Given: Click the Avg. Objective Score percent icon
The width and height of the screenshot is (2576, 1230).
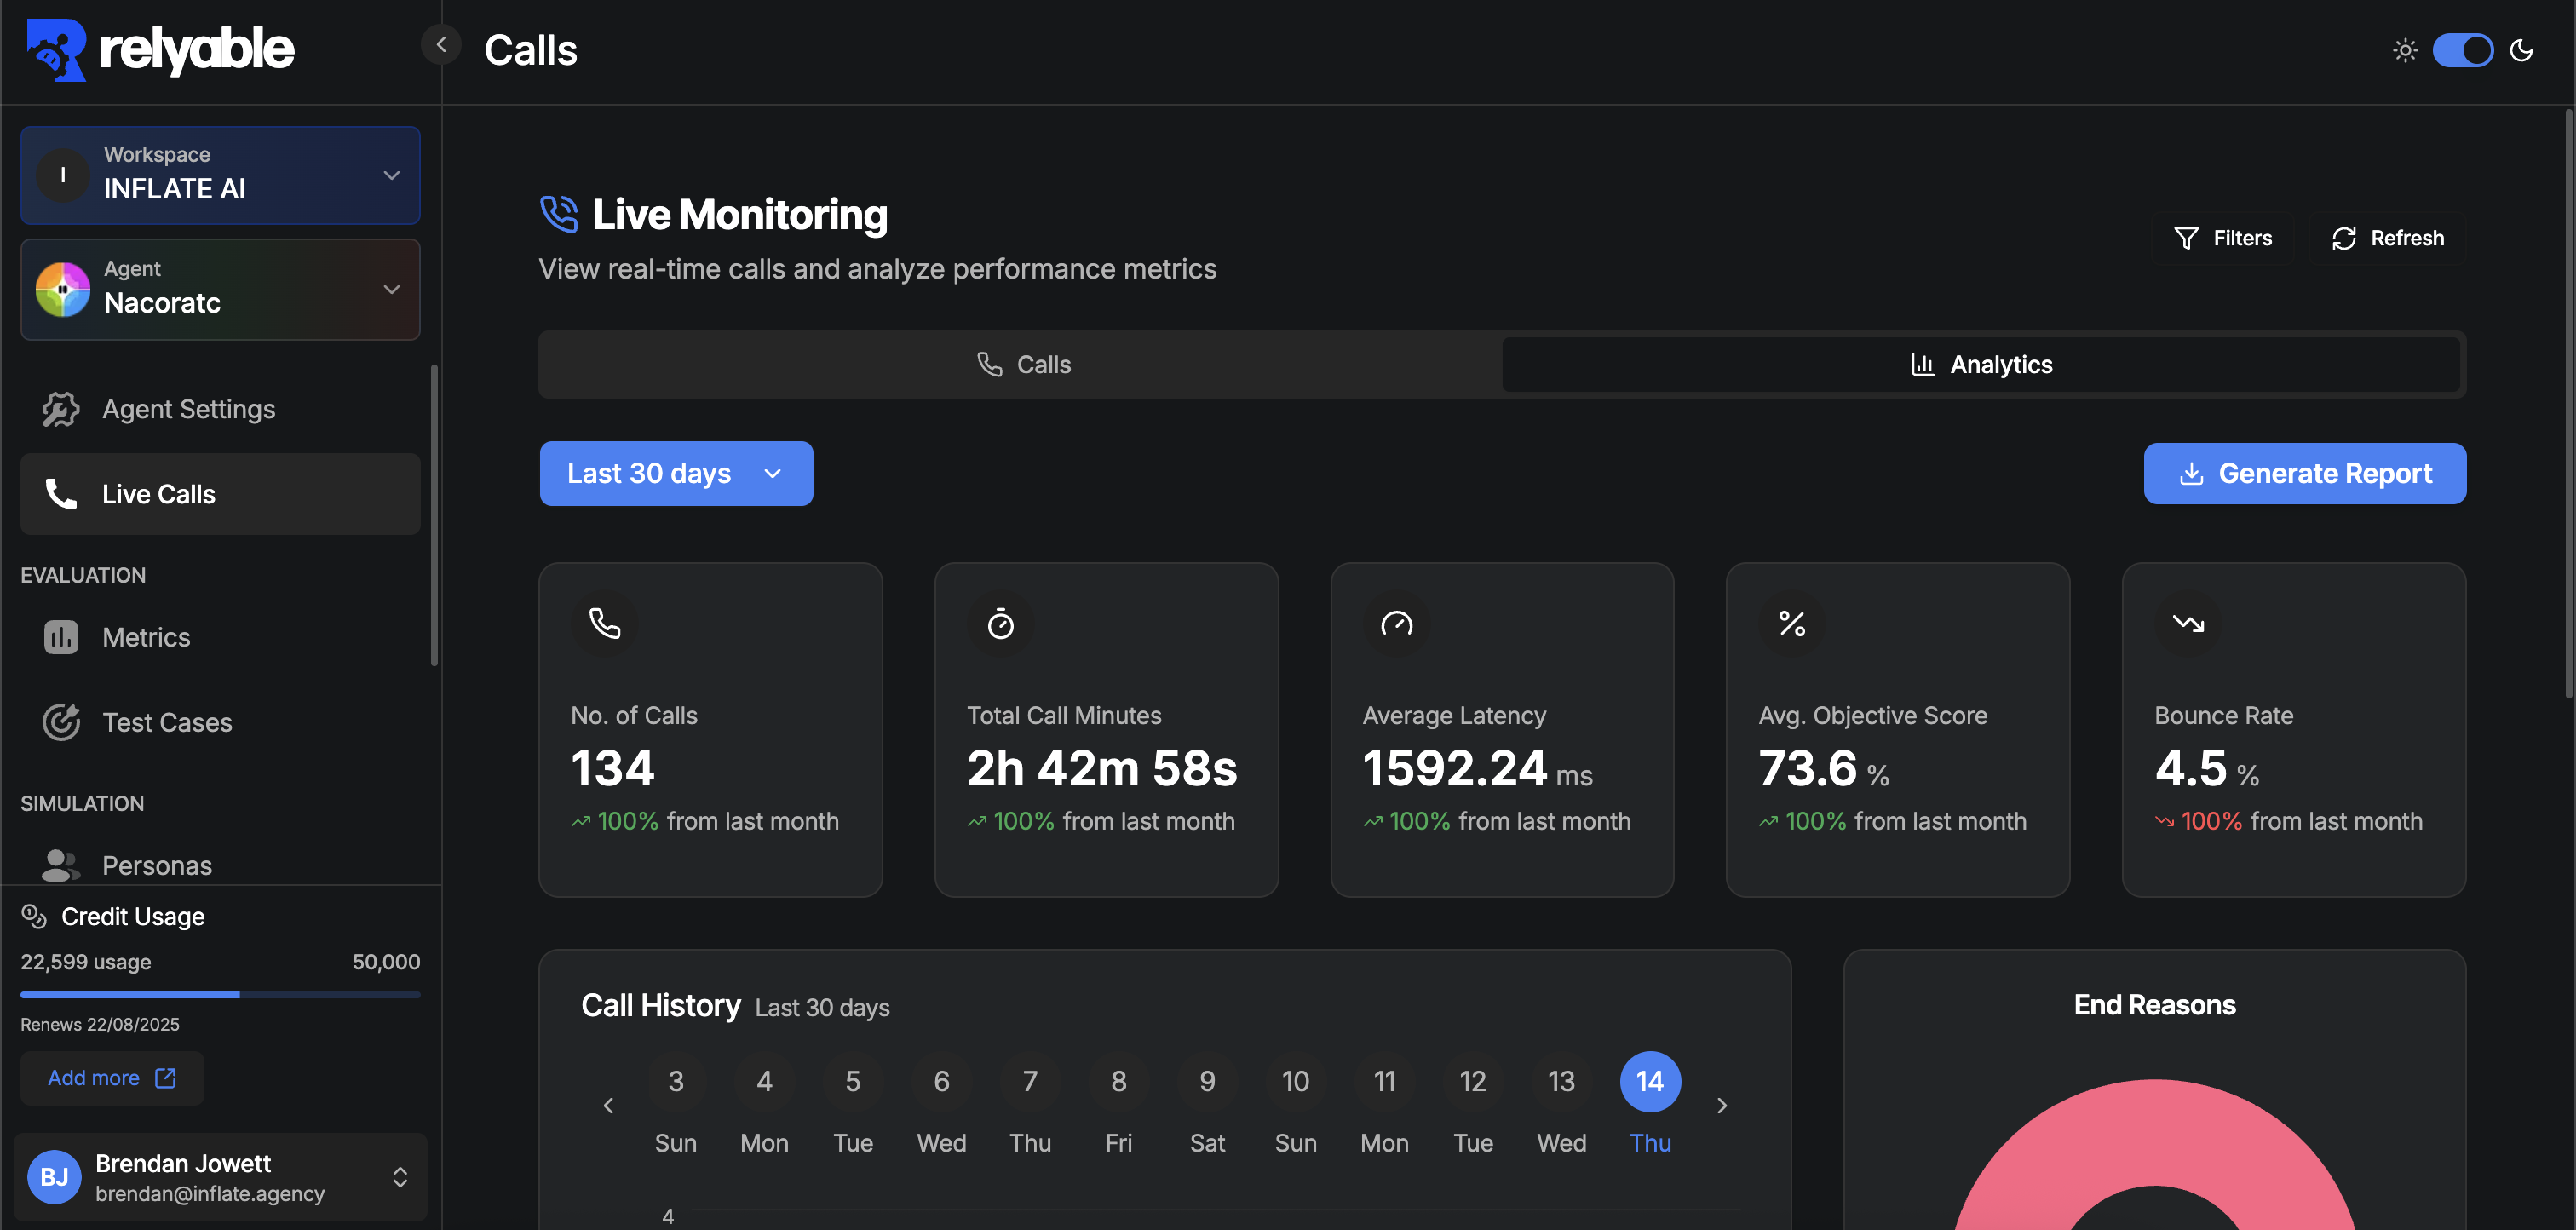Looking at the screenshot, I should pos(1792,623).
